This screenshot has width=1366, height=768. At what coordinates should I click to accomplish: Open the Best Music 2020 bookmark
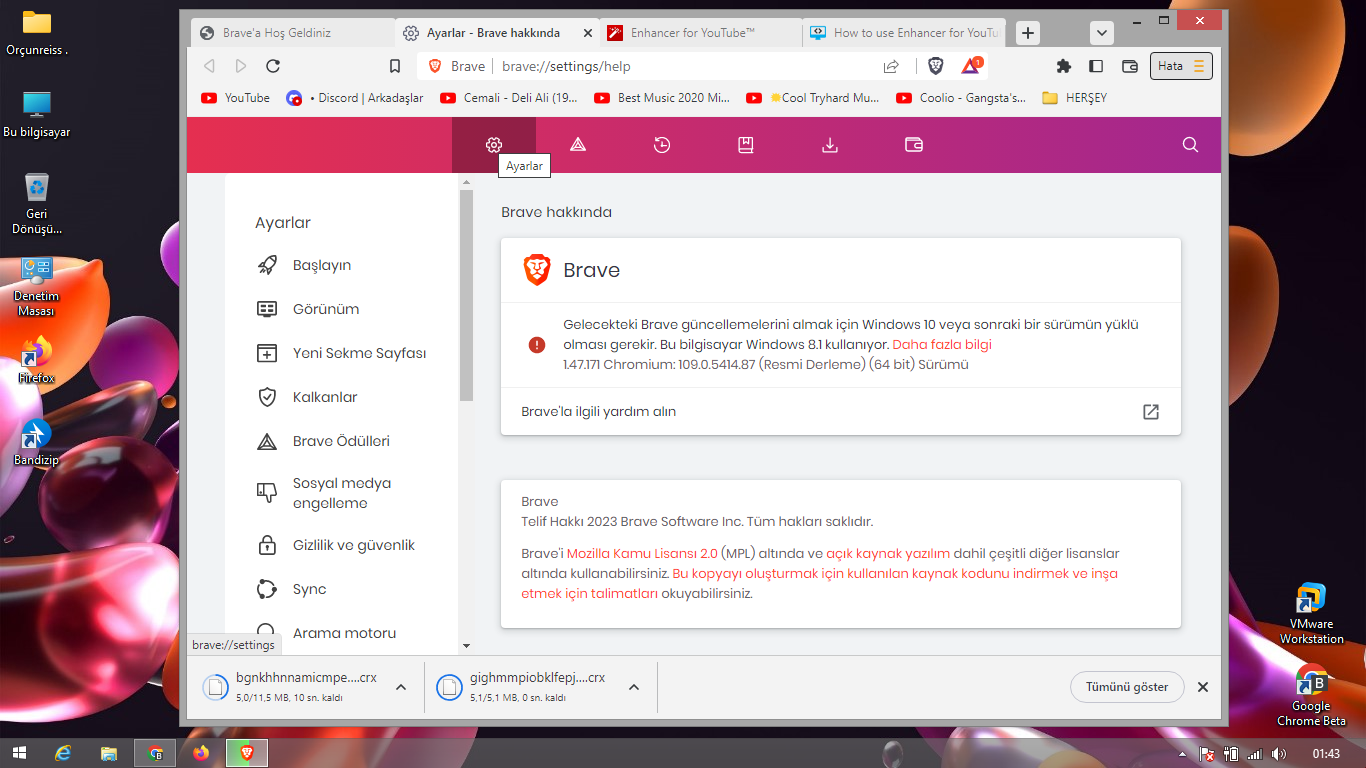(x=662, y=98)
